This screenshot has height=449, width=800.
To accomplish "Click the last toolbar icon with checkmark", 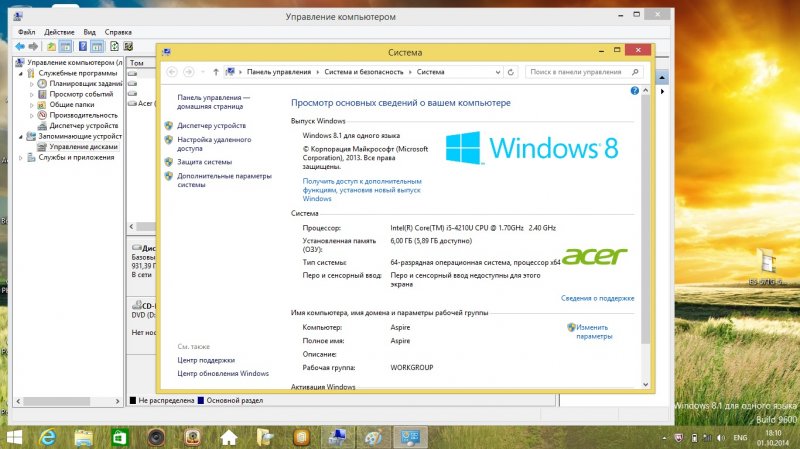I will tap(129, 46).
